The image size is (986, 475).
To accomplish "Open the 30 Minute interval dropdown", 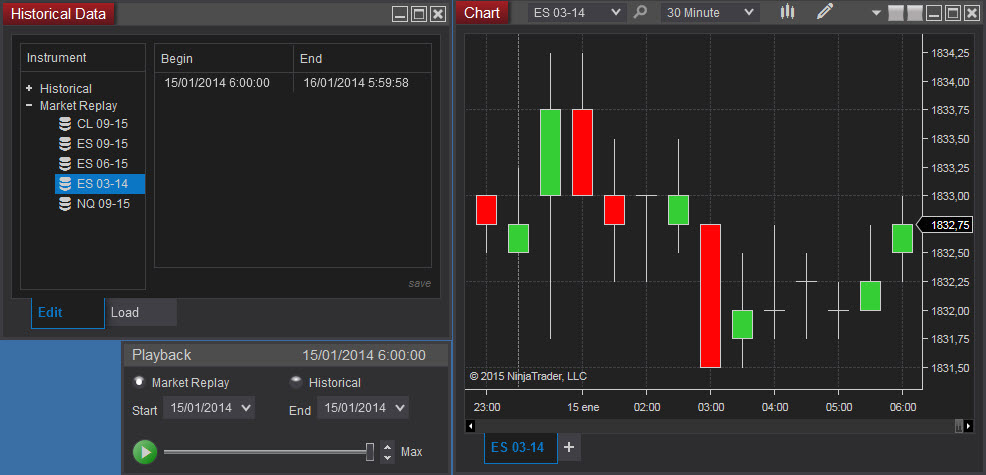I will (710, 12).
